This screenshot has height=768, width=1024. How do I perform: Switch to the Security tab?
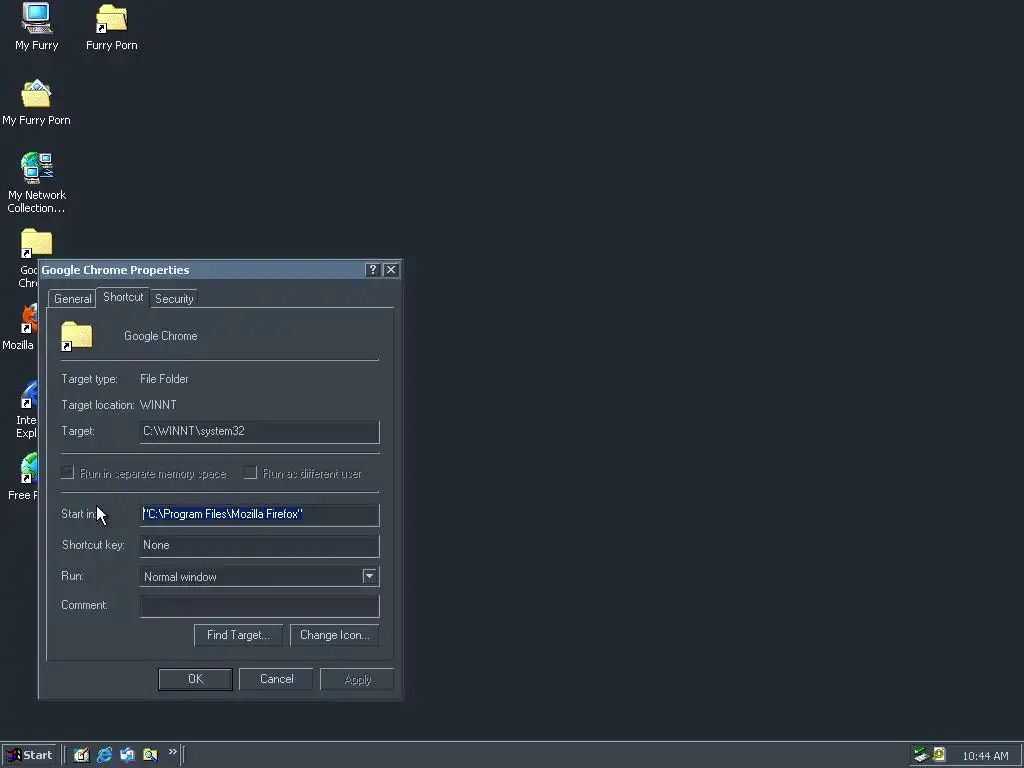(x=174, y=298)
